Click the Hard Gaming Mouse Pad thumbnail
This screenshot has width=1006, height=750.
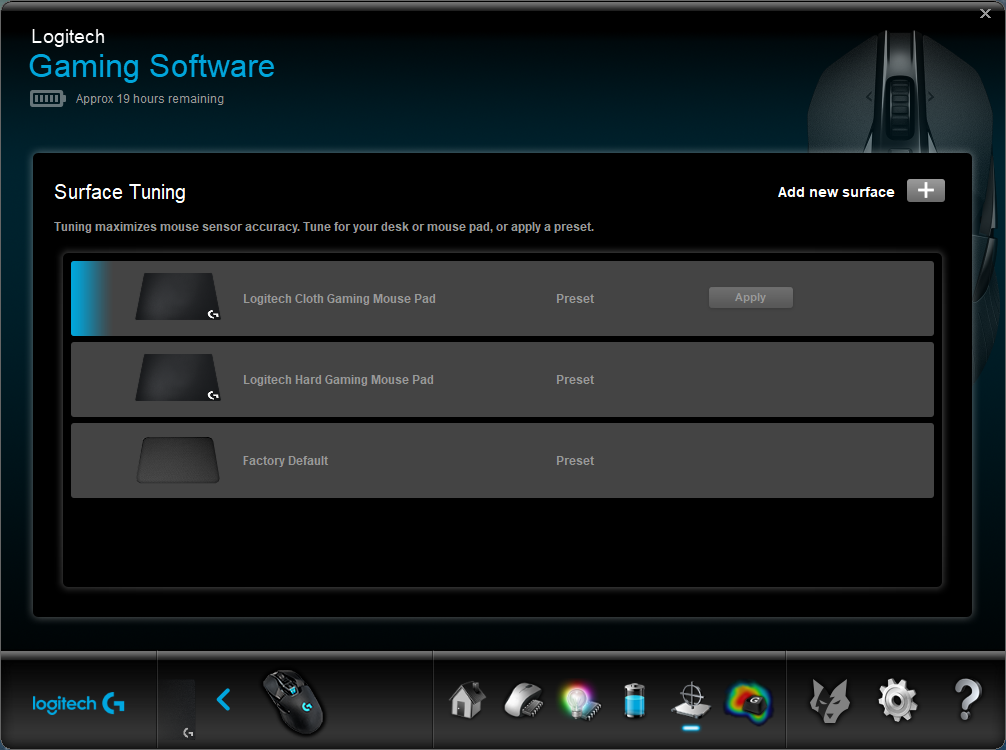(178, 378)
